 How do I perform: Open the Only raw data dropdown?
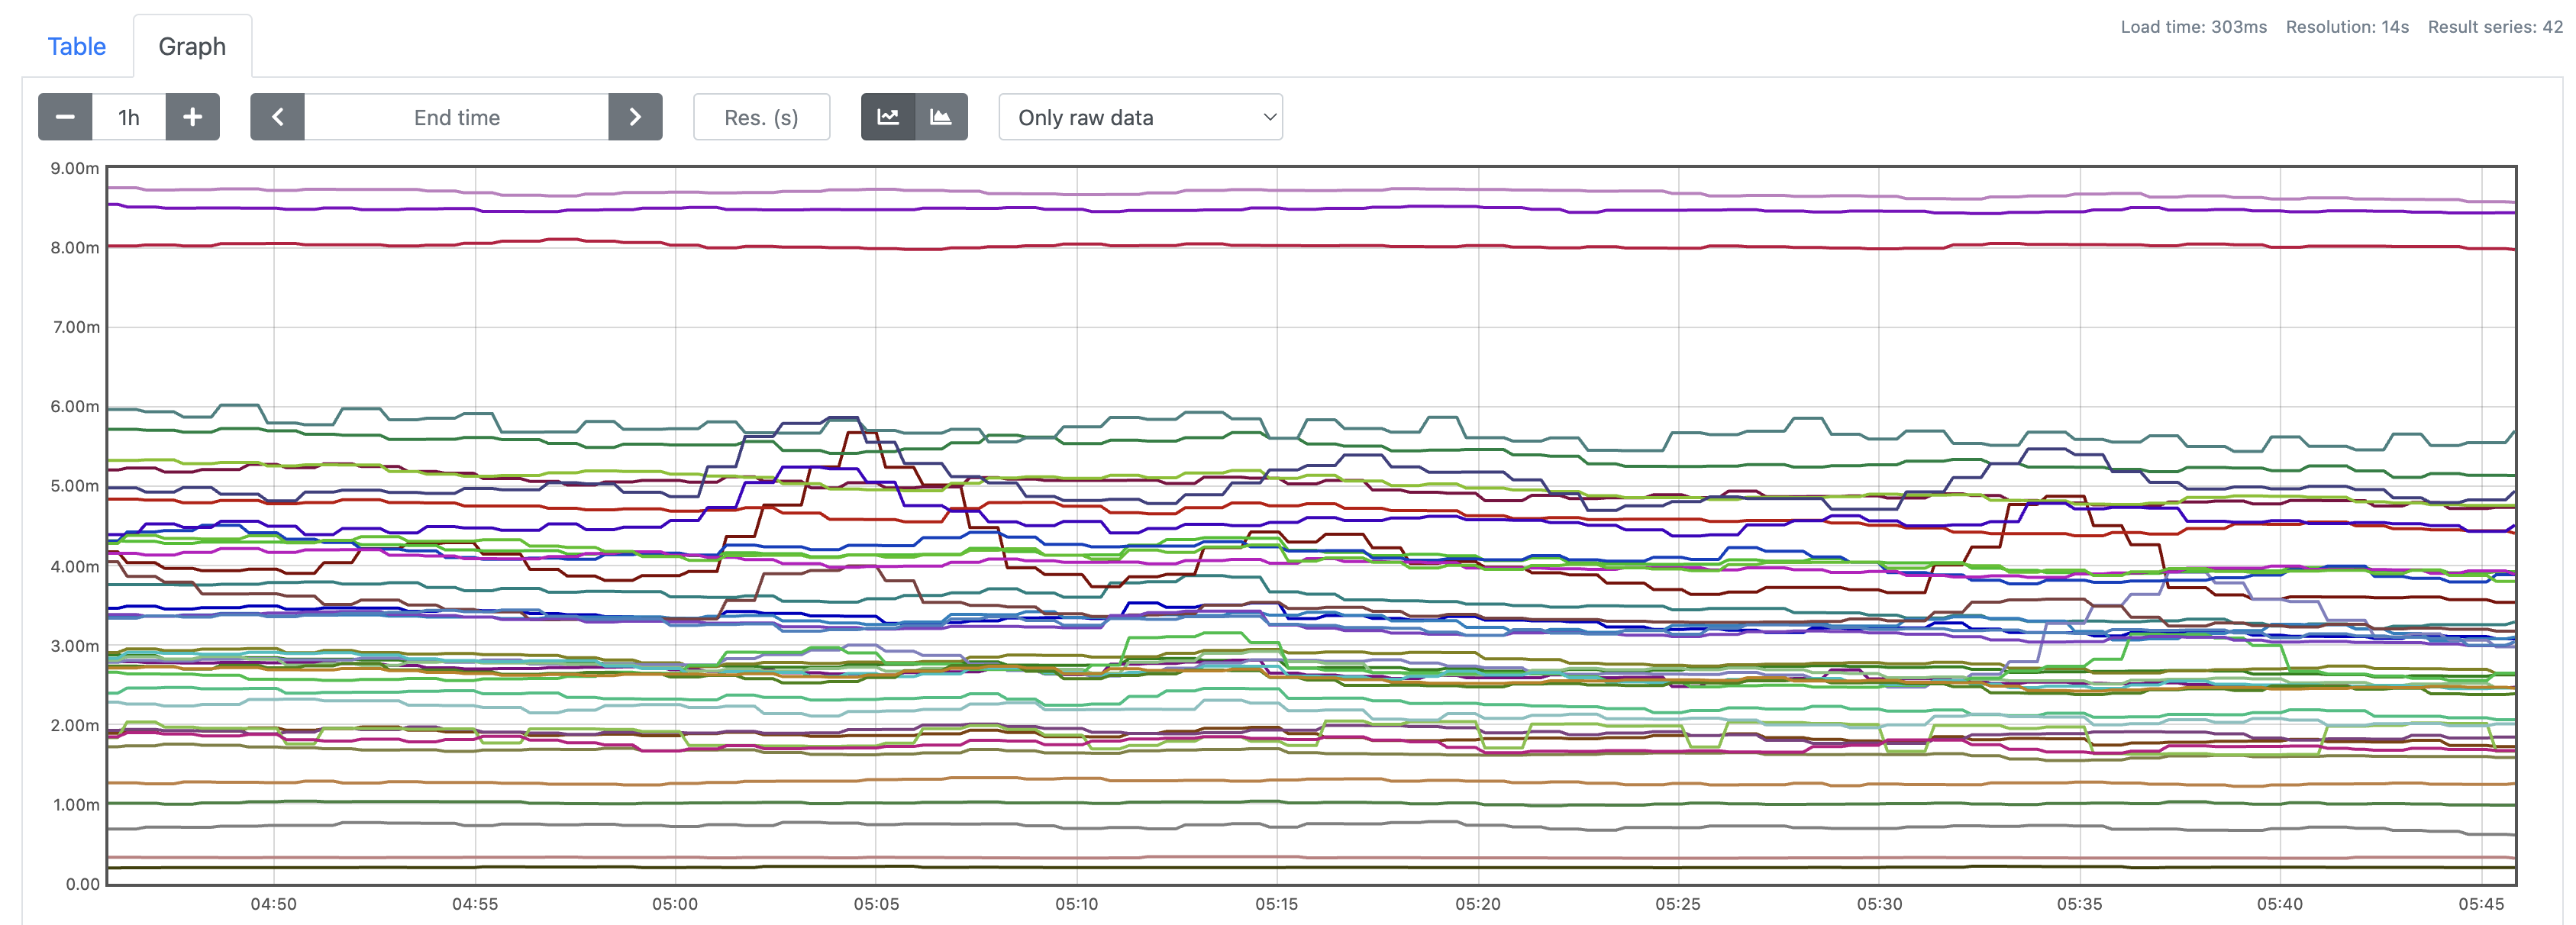click(1139, 117)
